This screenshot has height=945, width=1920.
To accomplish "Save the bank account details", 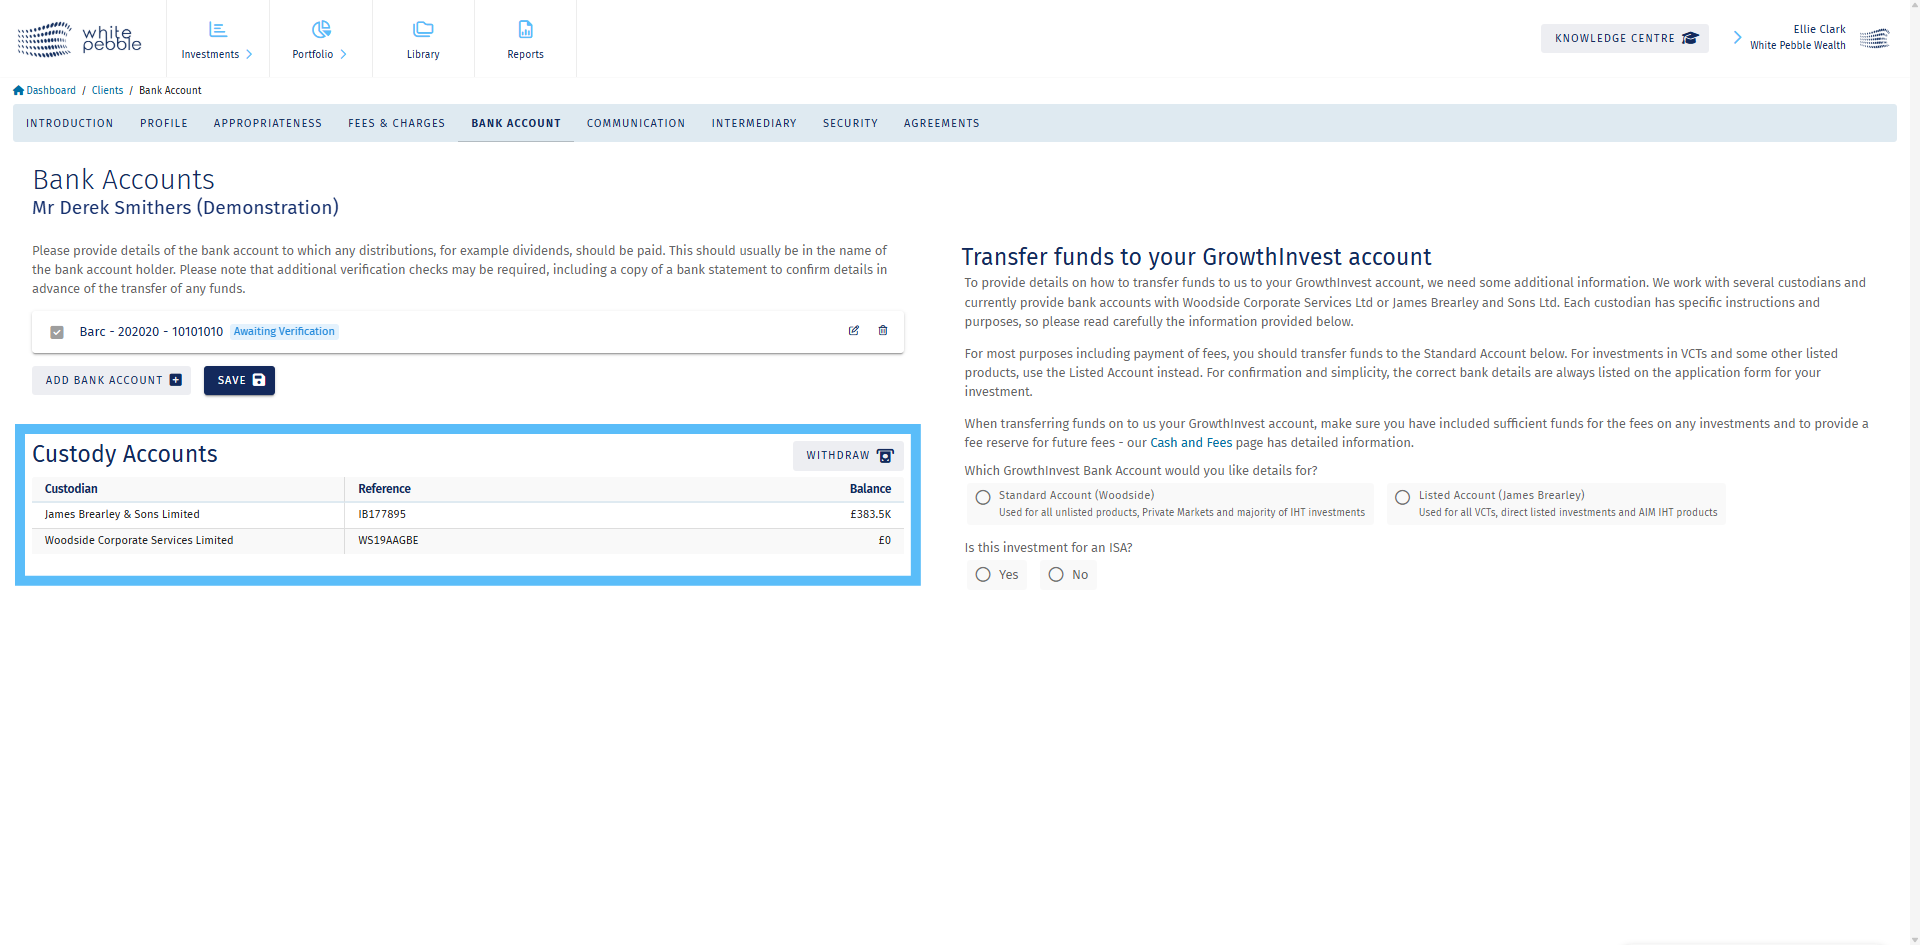I will tap(240, 380).
